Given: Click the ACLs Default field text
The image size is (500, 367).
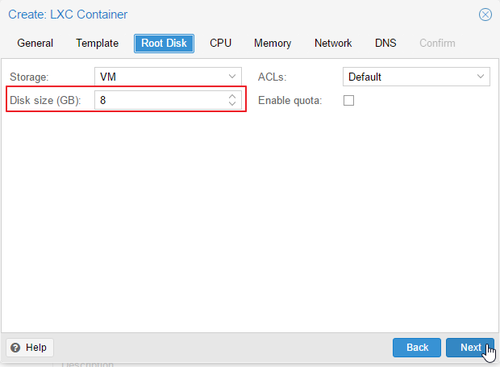Looking at the screenshot, I should click(x=364, y=77).
